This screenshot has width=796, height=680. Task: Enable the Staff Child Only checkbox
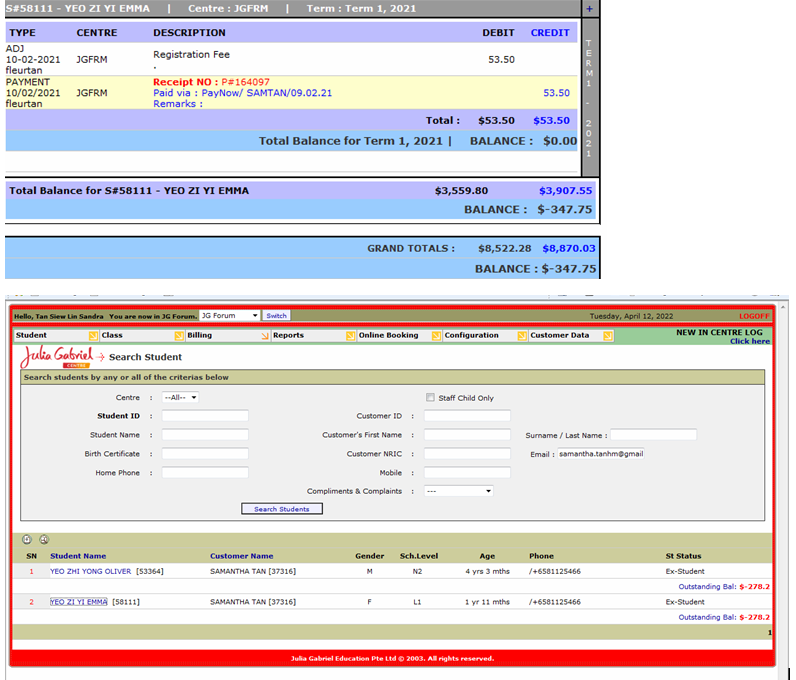pos(431,397)
